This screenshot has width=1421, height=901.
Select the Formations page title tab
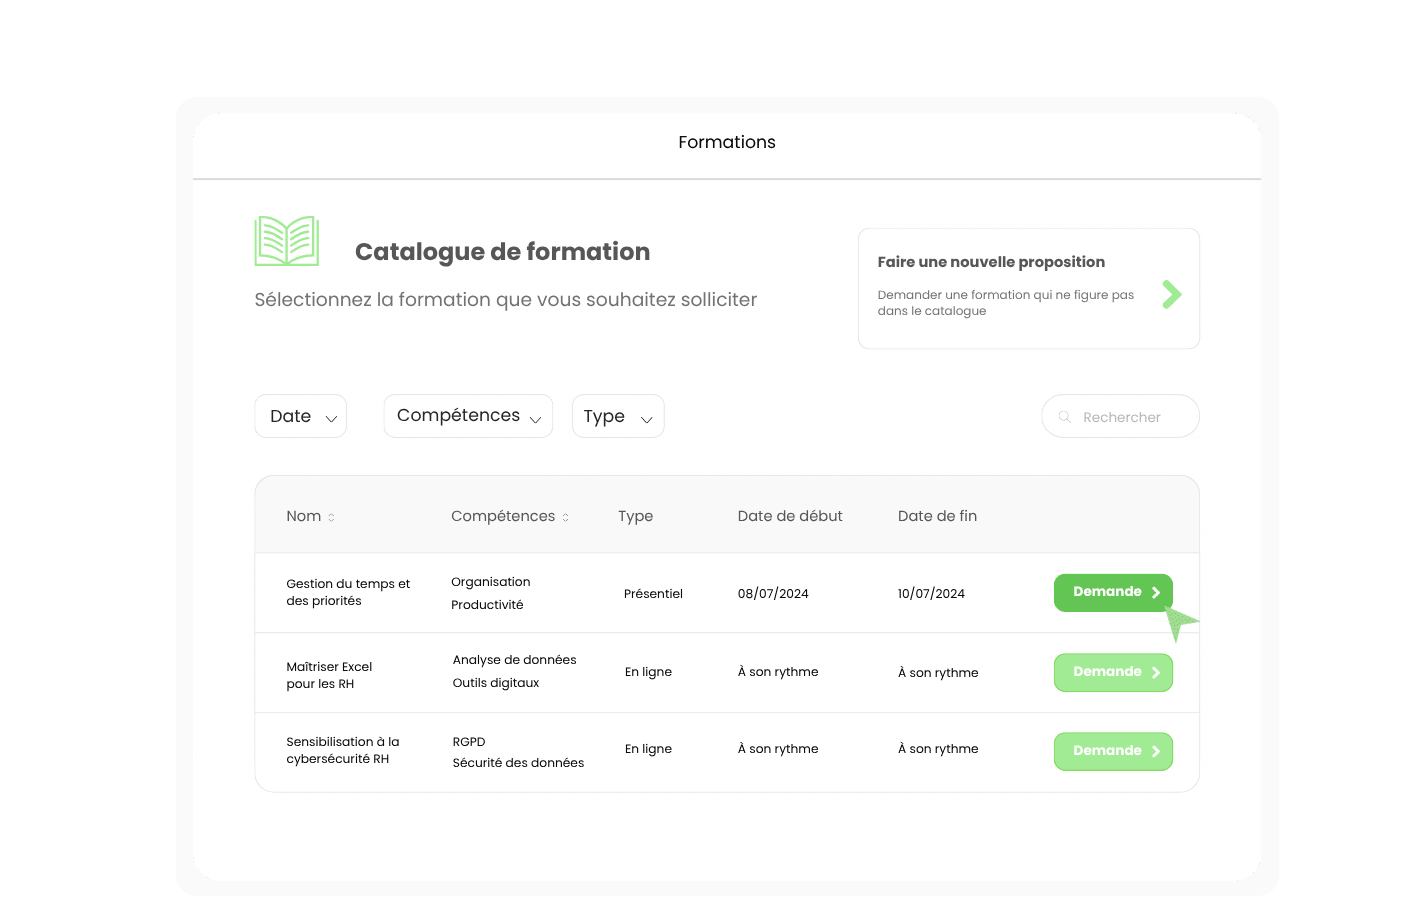tap(727, 142)
